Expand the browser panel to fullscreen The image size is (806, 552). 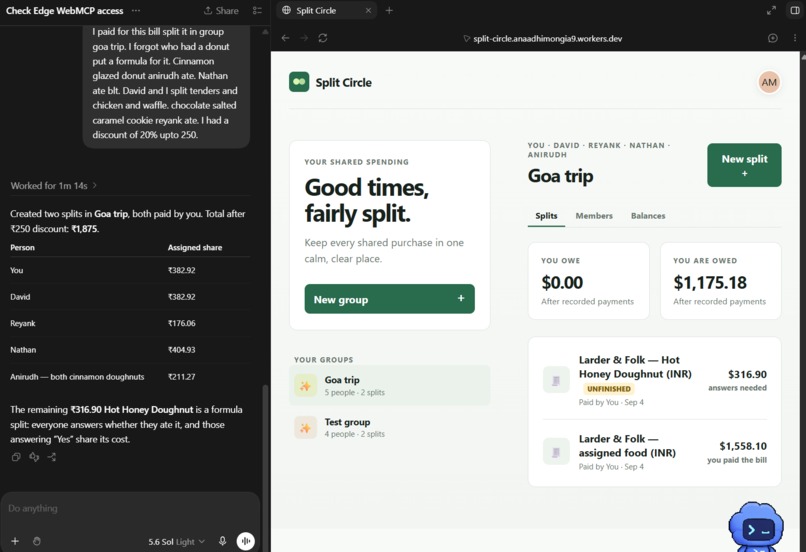[x=771, y=10]
